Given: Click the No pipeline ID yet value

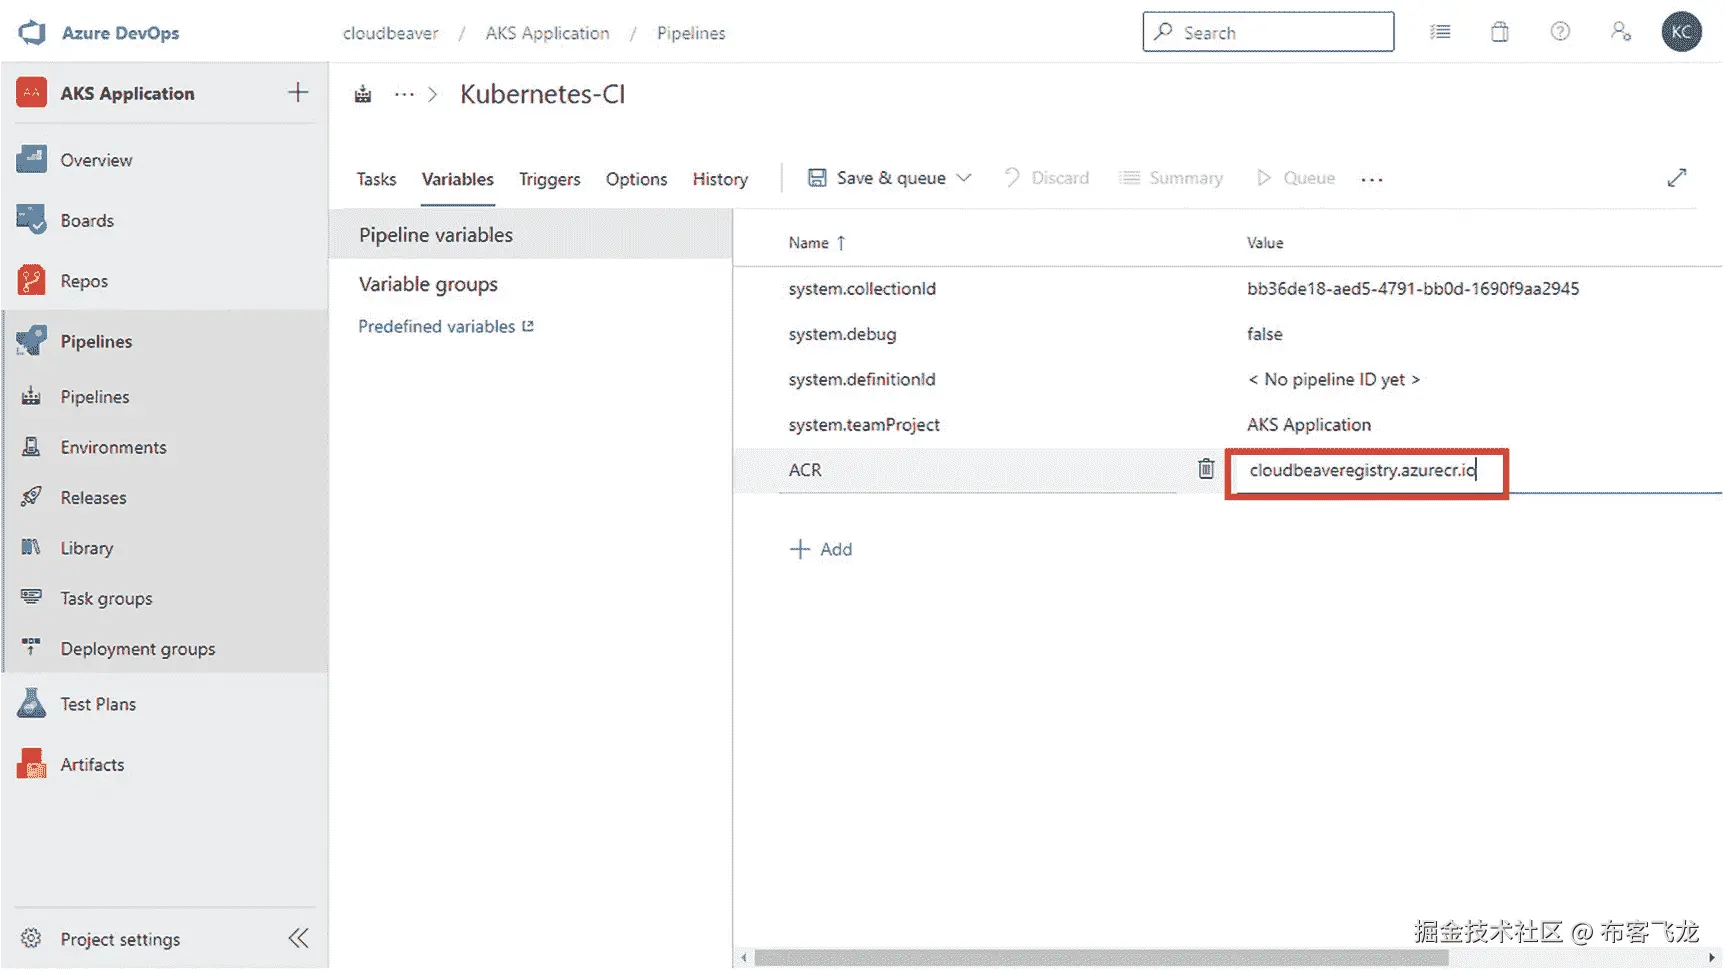Looking at the screenshot, I should point(1333,379).
